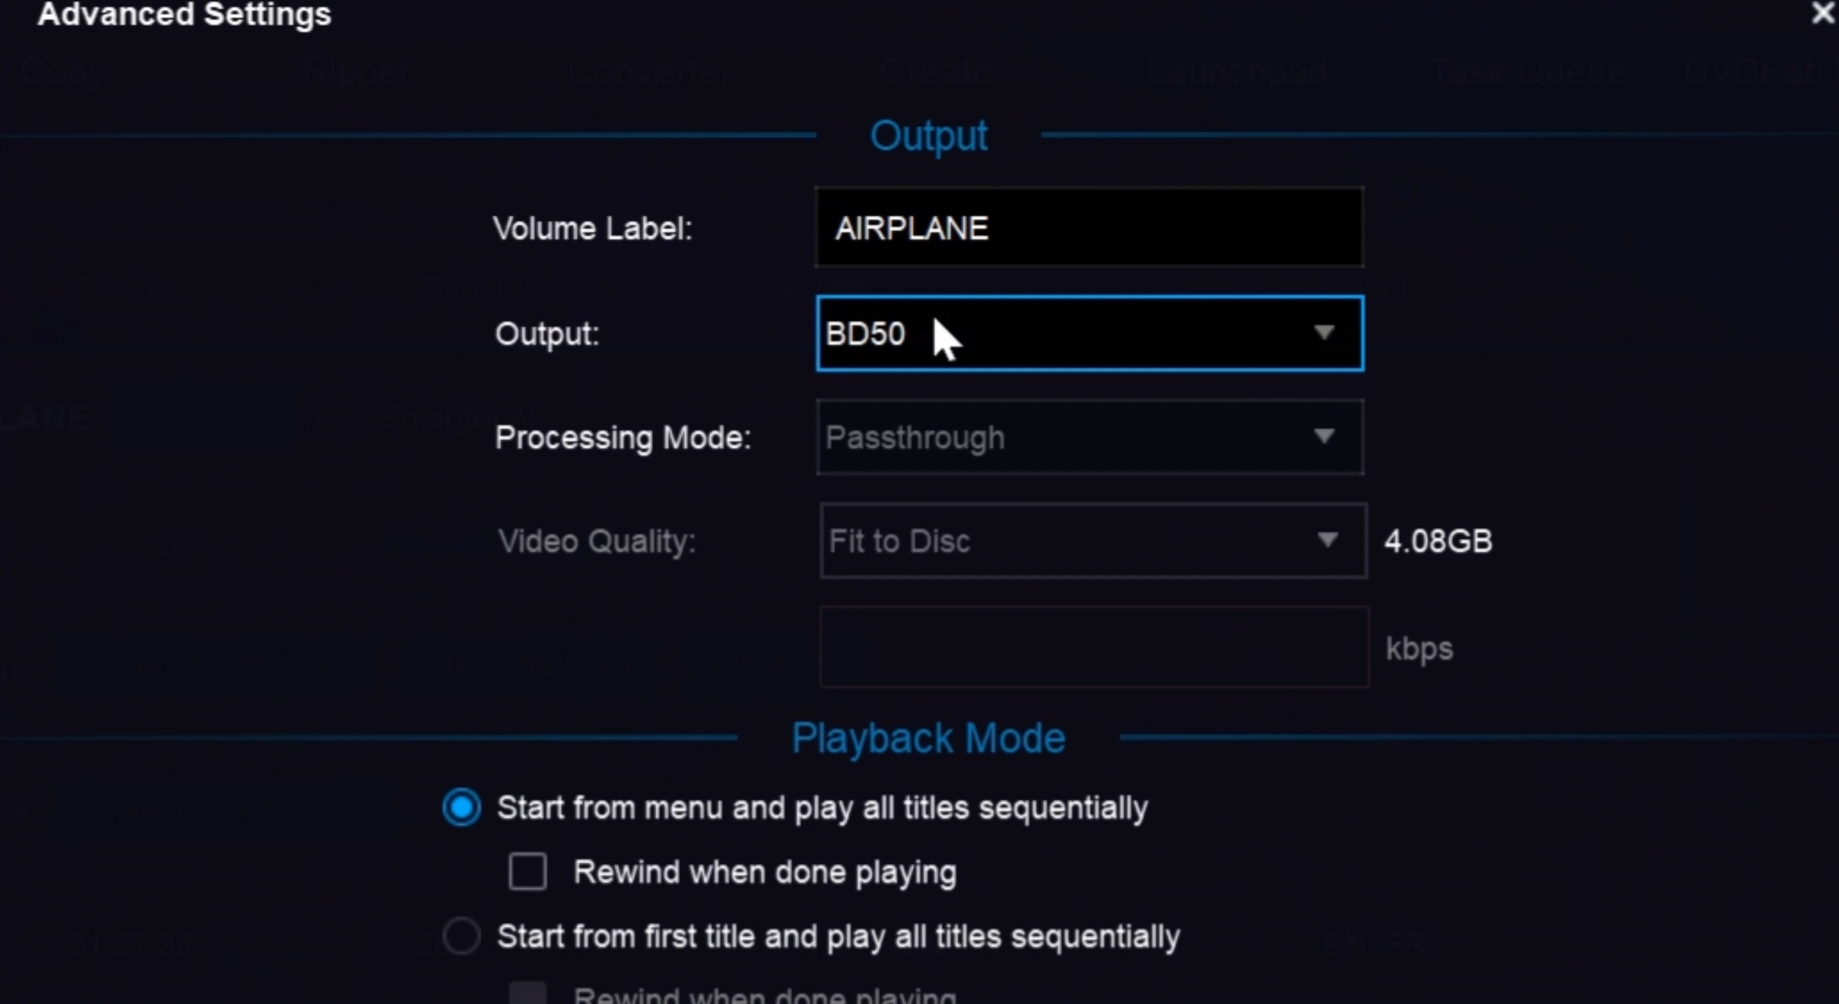Open the Converter tab

pos(648,71)
